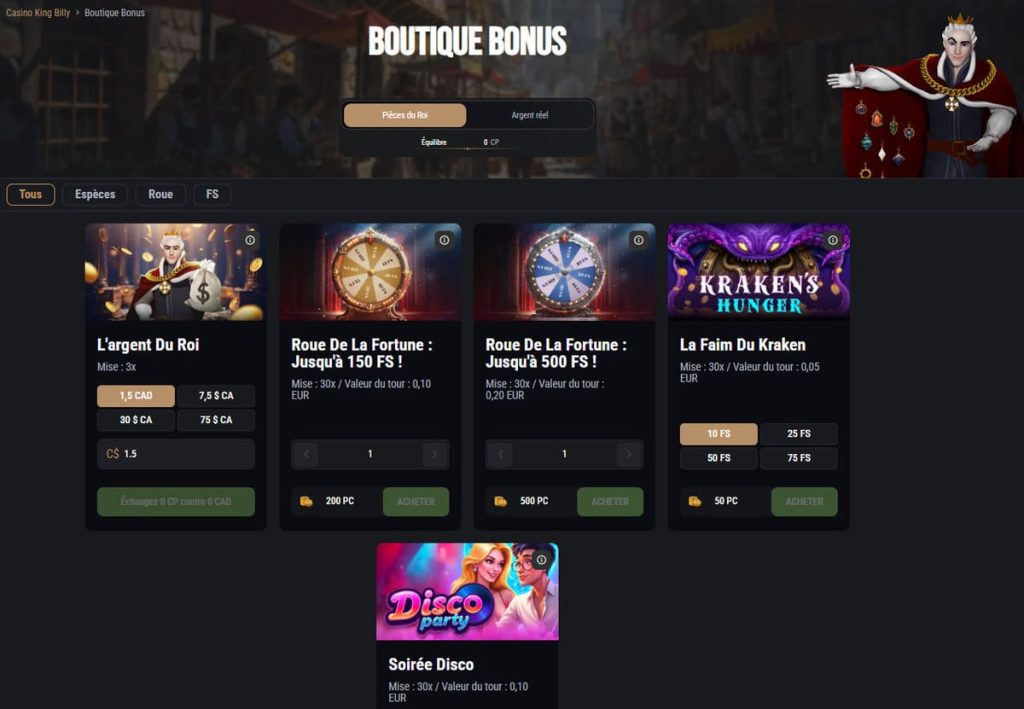This screenshot has width=1024, height=709.
Task: Open info icon on L'argent Du Roi card
Action: coord(250,240)
